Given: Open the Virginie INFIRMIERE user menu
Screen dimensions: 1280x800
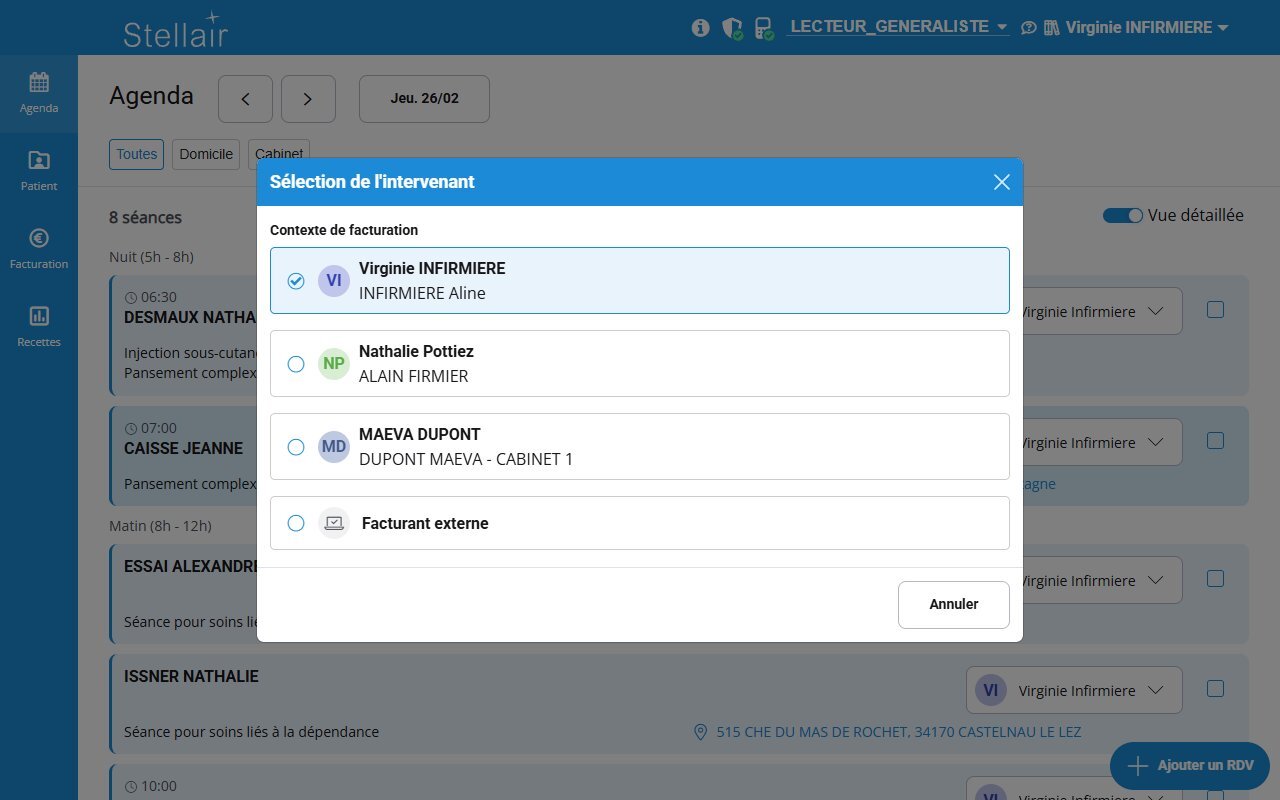Looking at the screenshot, I should click(x=1146, y=28).
